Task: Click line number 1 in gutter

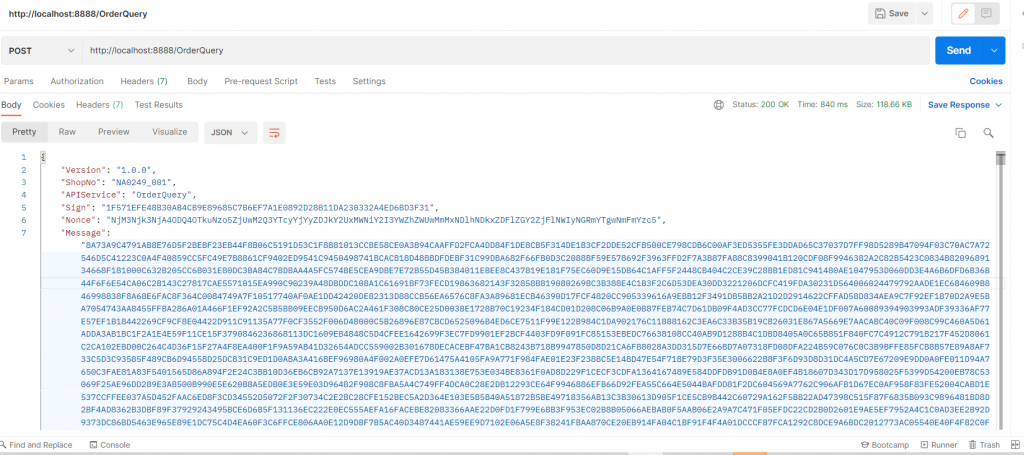Action: [x=24, y=158]
